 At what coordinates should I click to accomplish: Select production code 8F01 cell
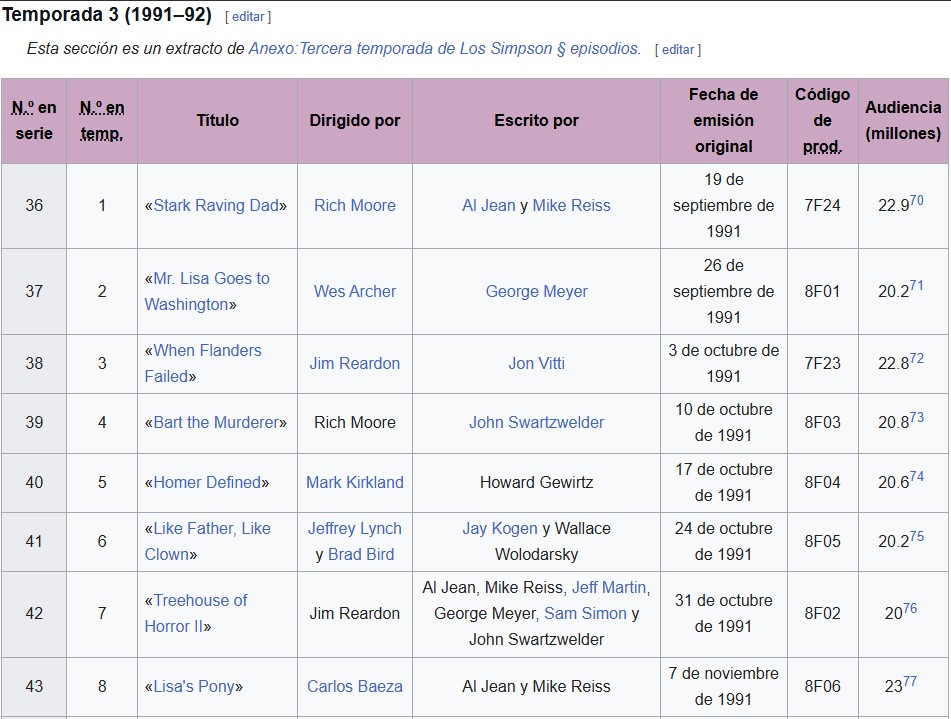822,291
